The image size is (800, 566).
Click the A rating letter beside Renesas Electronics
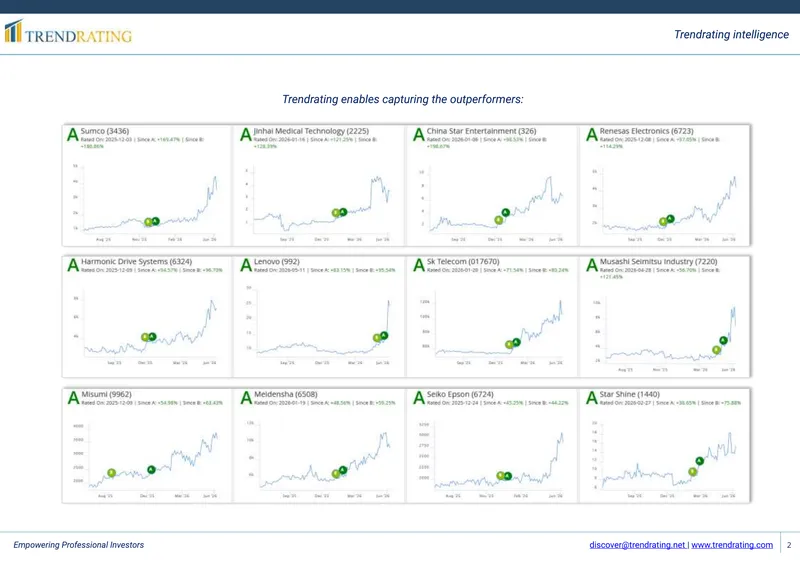(592, 135)
